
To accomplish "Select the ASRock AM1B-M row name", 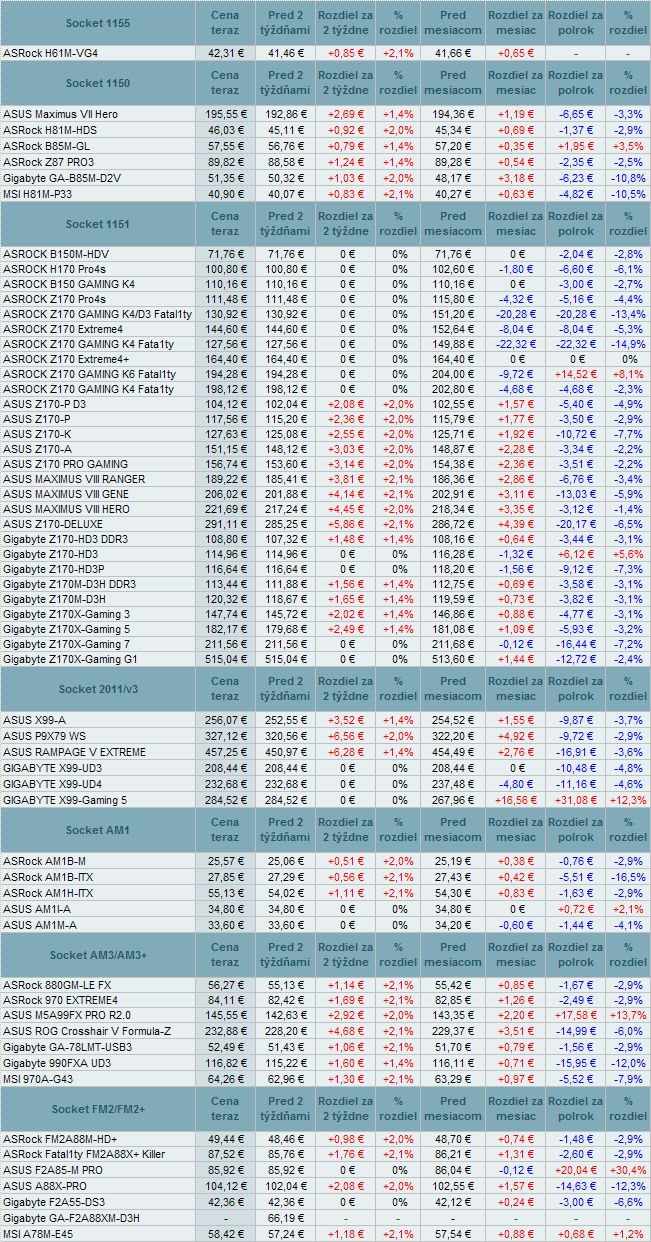I will [44, 861].
